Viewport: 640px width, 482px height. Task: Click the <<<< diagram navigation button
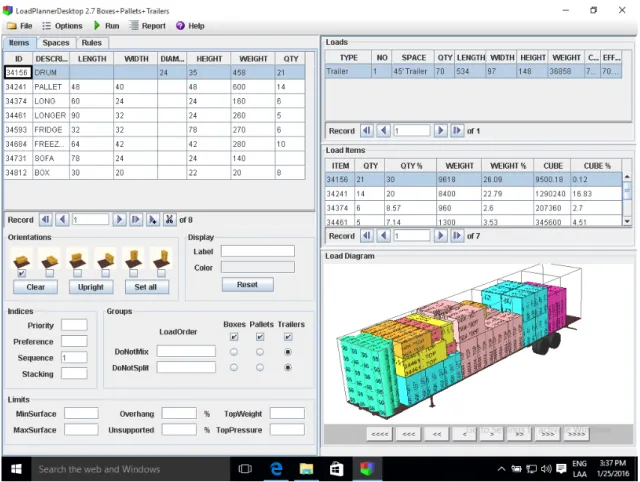coord(380,434)
